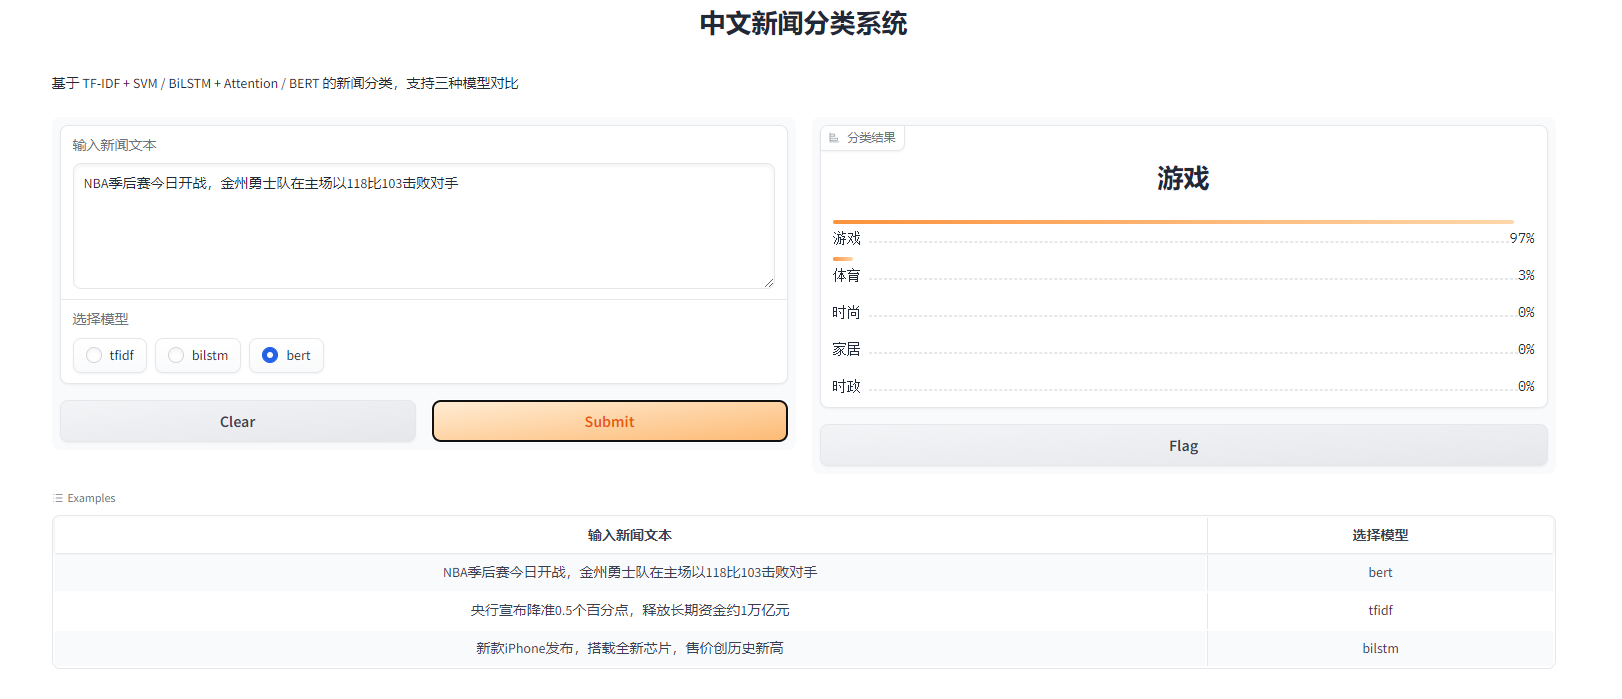Choose the bert model radio option
Screen dimensions: 1622x699
270,355
